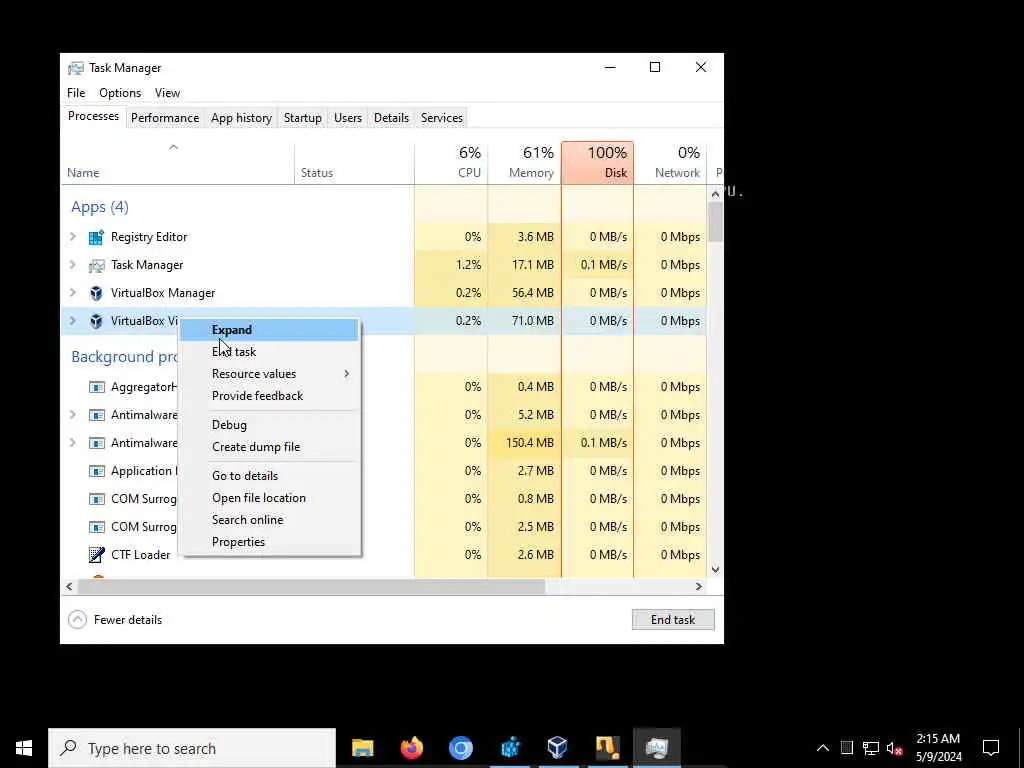Click the taskbar search box
Screen dimensions: 1024x768
[x=192, y=748]
